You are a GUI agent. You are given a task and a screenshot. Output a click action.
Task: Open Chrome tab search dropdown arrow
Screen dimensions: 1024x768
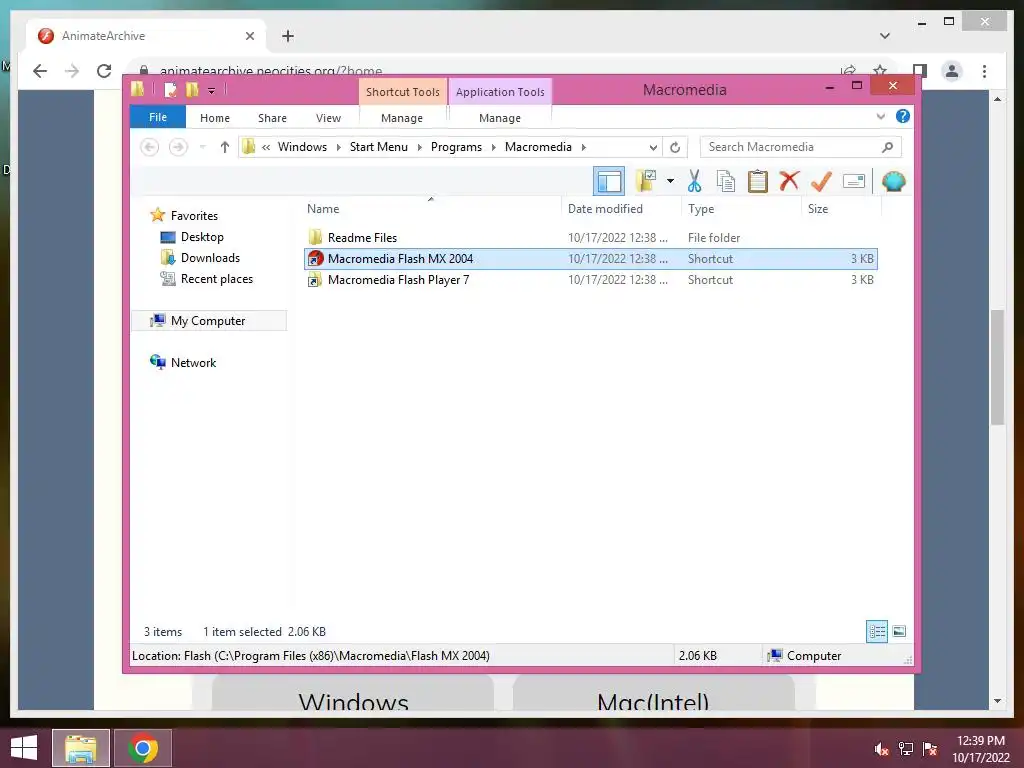[x=885, y=36]
